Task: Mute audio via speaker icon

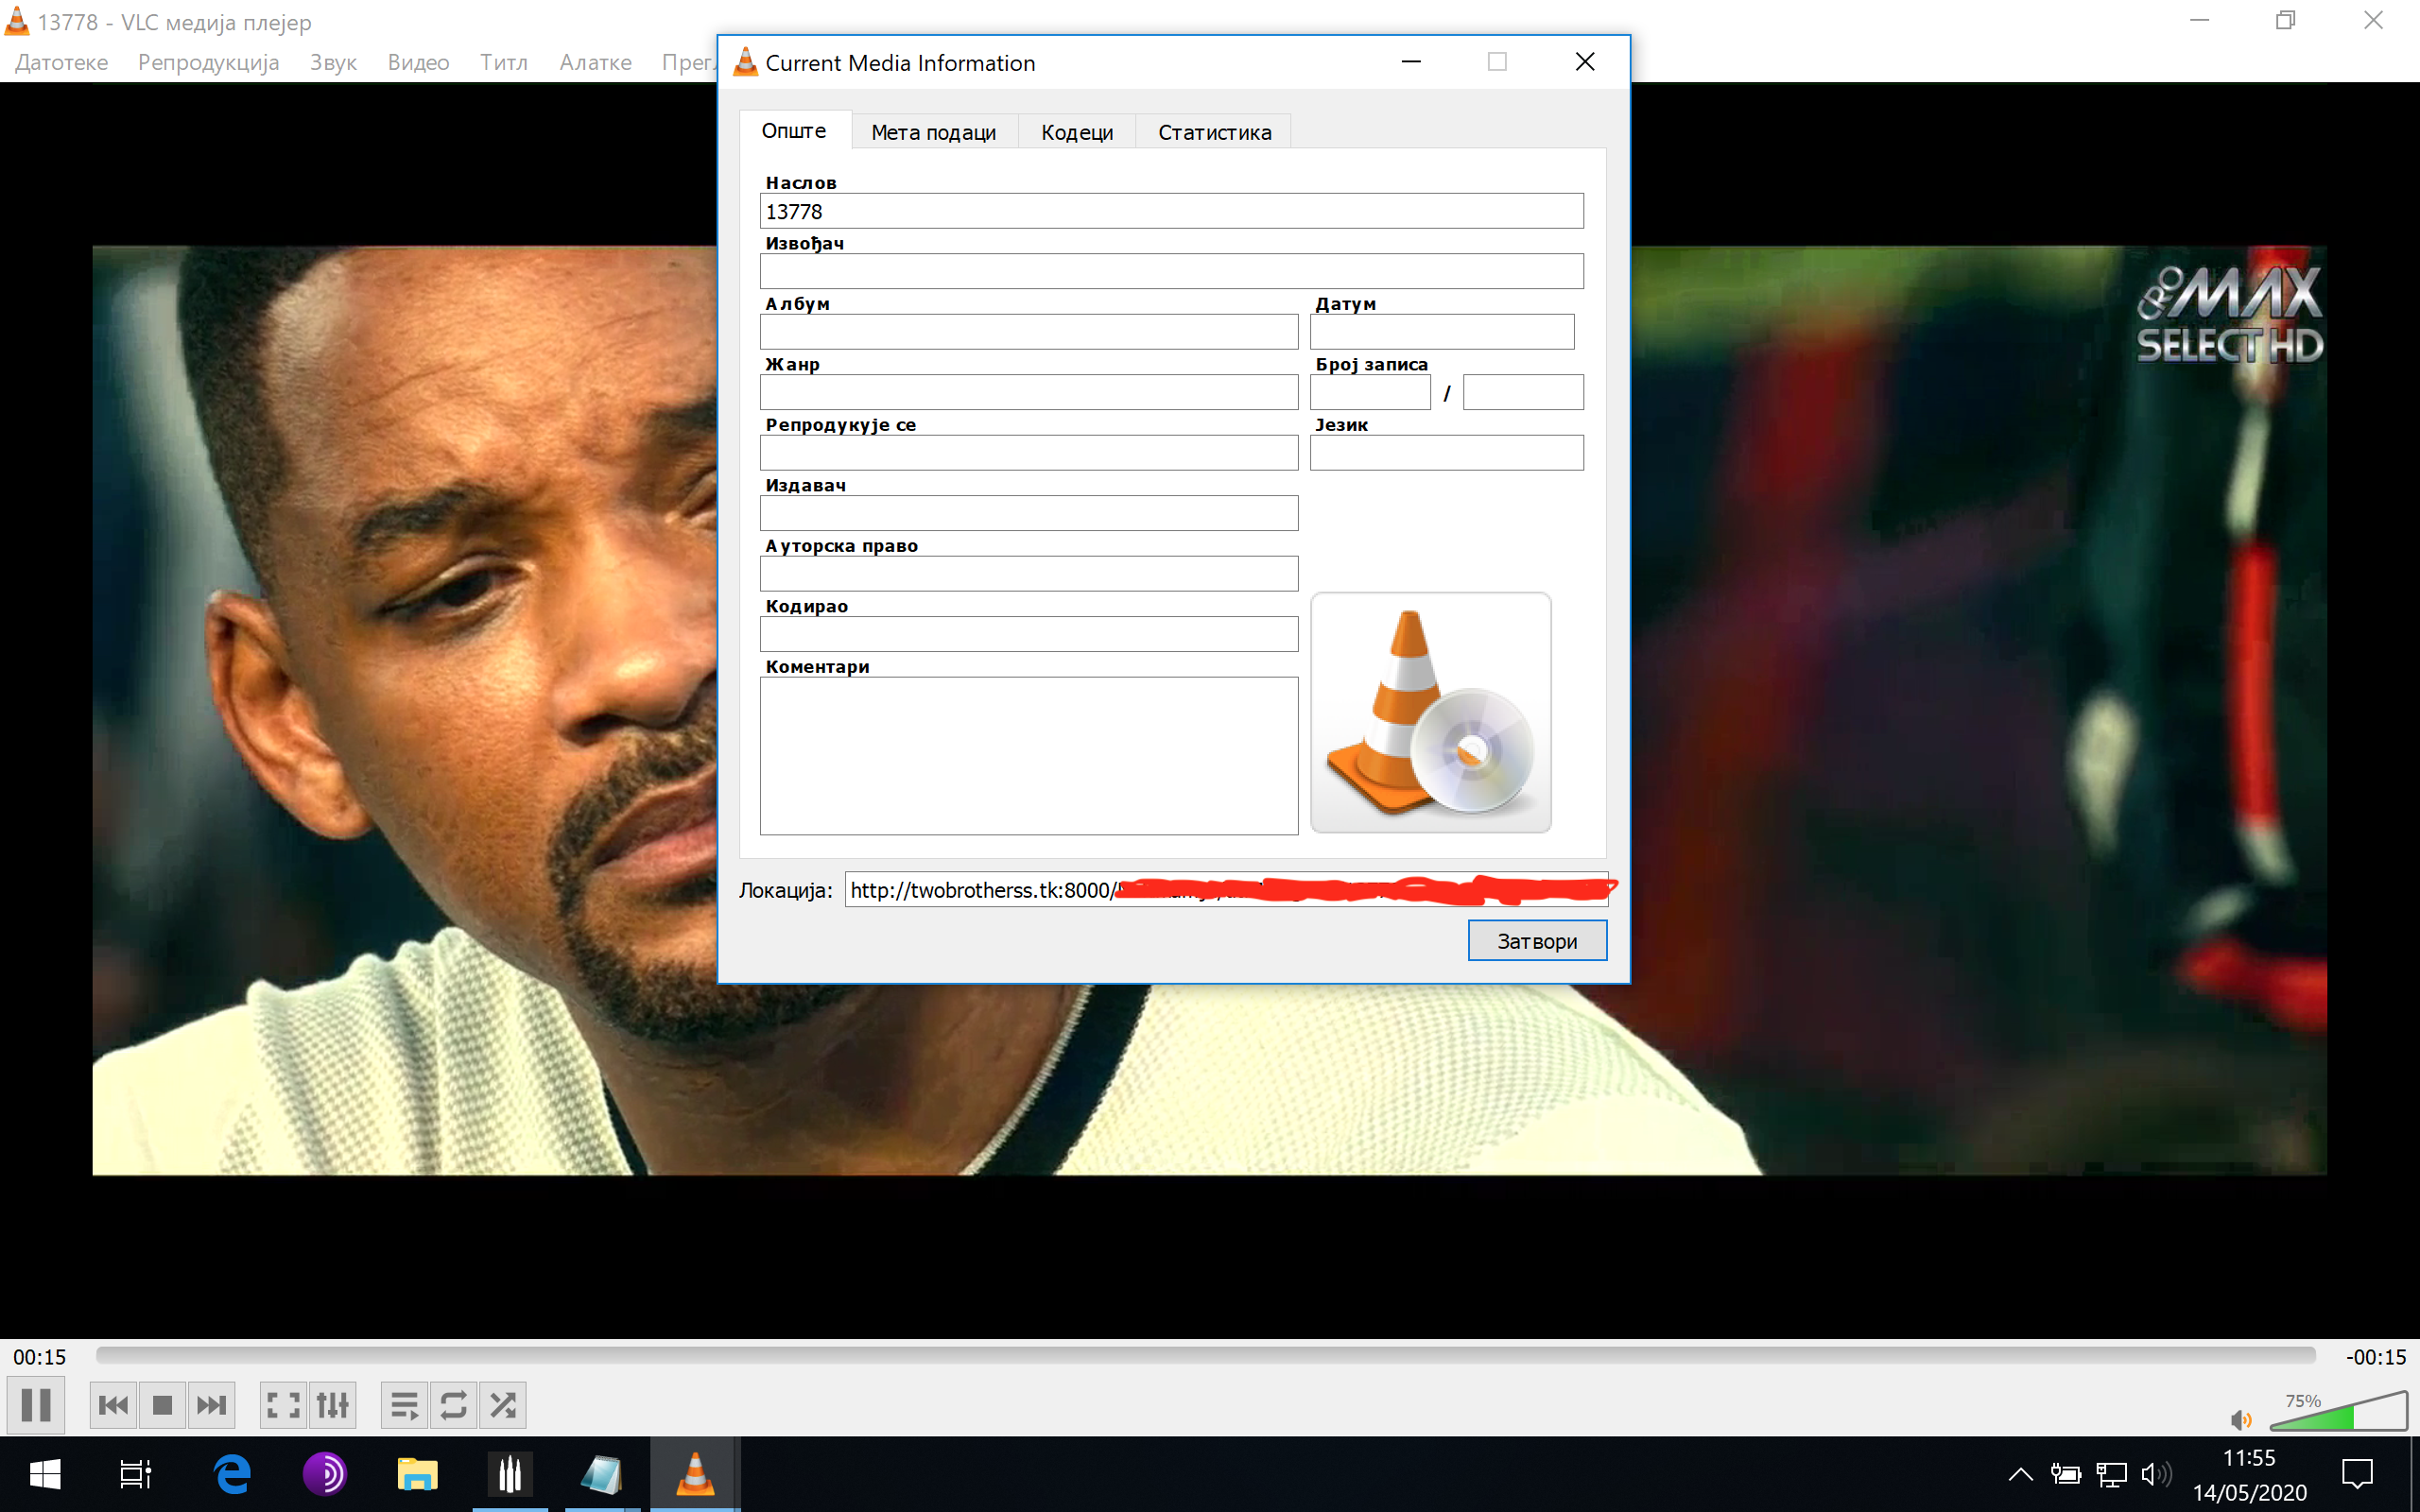Action: 2240,1420
